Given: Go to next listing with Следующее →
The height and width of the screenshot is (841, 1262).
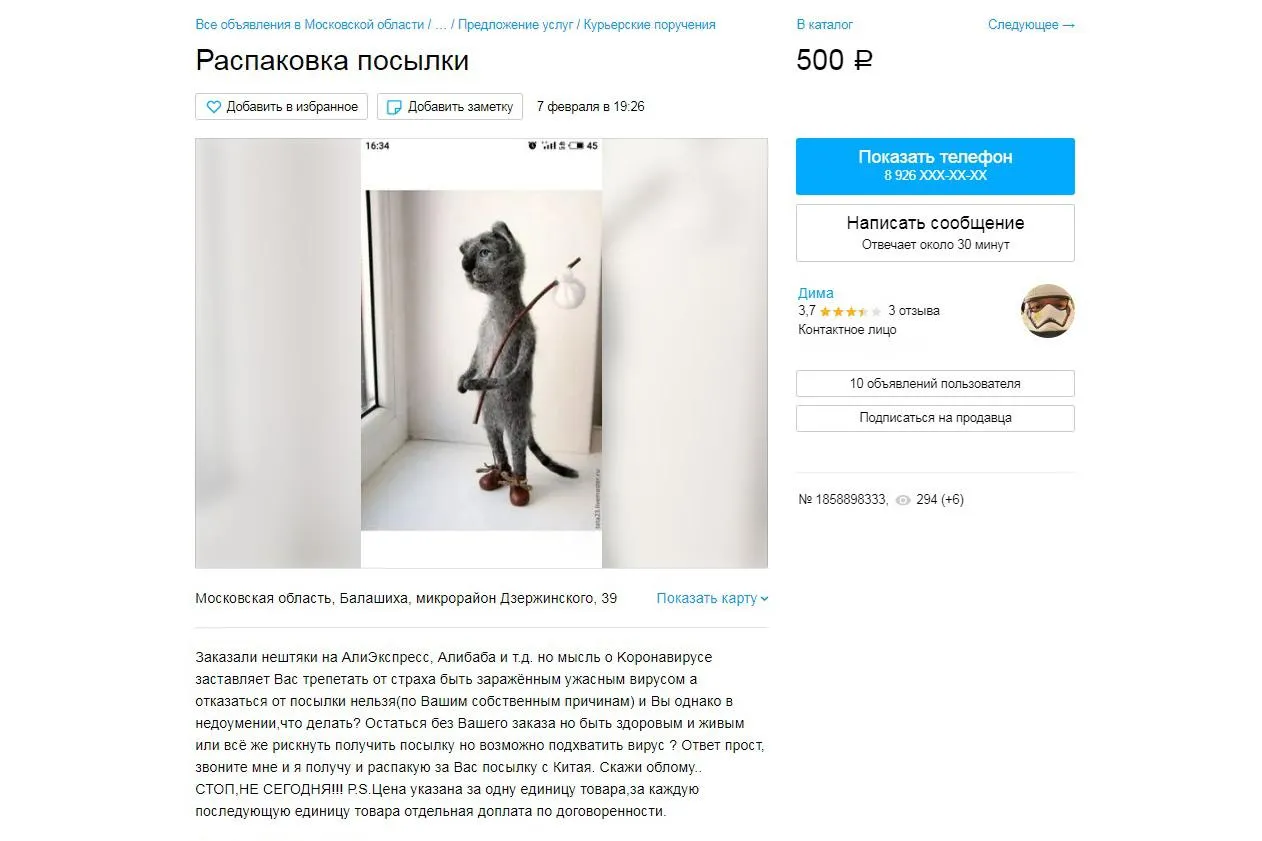Looking at the screenshot, I should click(x=1031, y=24).
